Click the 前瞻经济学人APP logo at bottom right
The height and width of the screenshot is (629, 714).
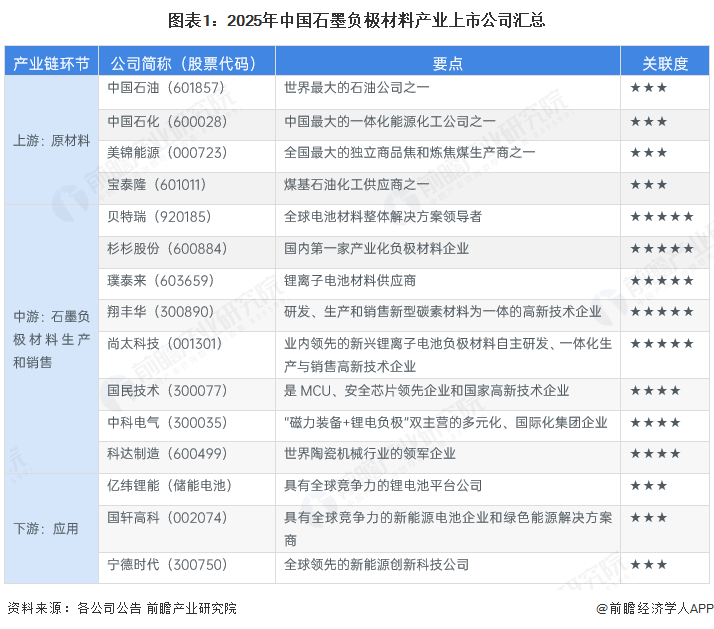[x=655, y=608]
